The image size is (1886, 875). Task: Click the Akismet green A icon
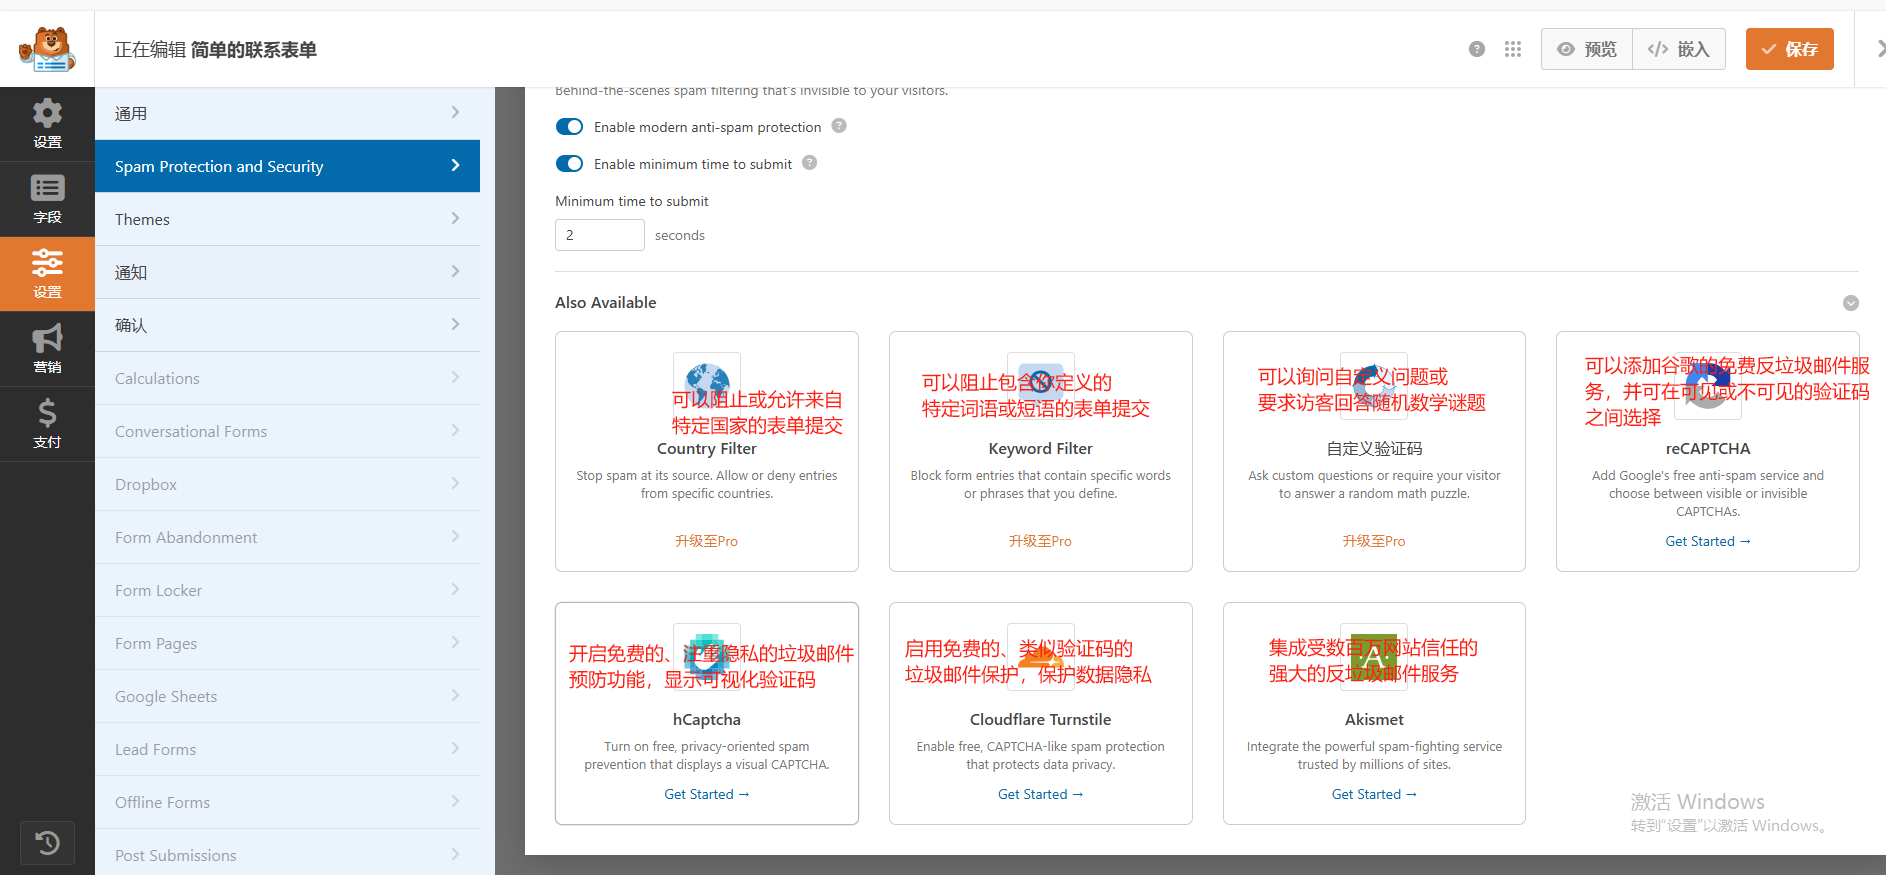pos(1374,656)
